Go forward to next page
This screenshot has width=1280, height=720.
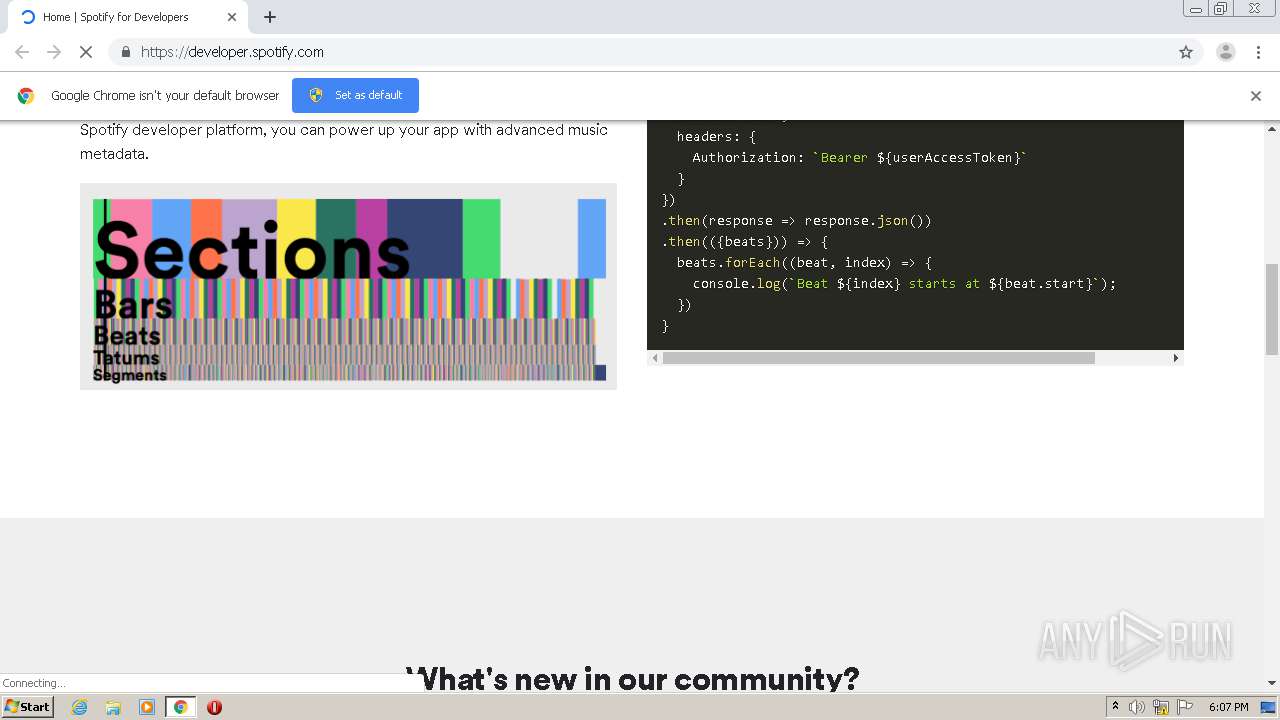(54, 52)
